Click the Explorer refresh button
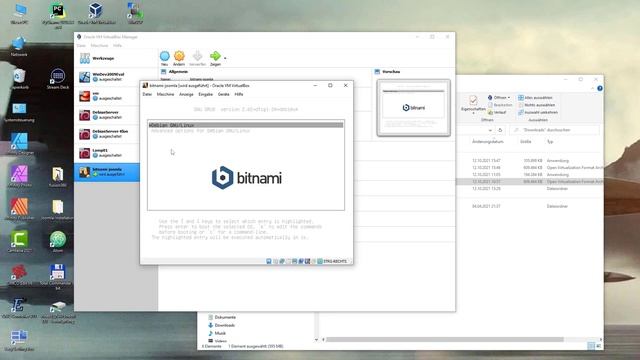Viewport: 640px width, 360px height. click(x=500, y=130)
